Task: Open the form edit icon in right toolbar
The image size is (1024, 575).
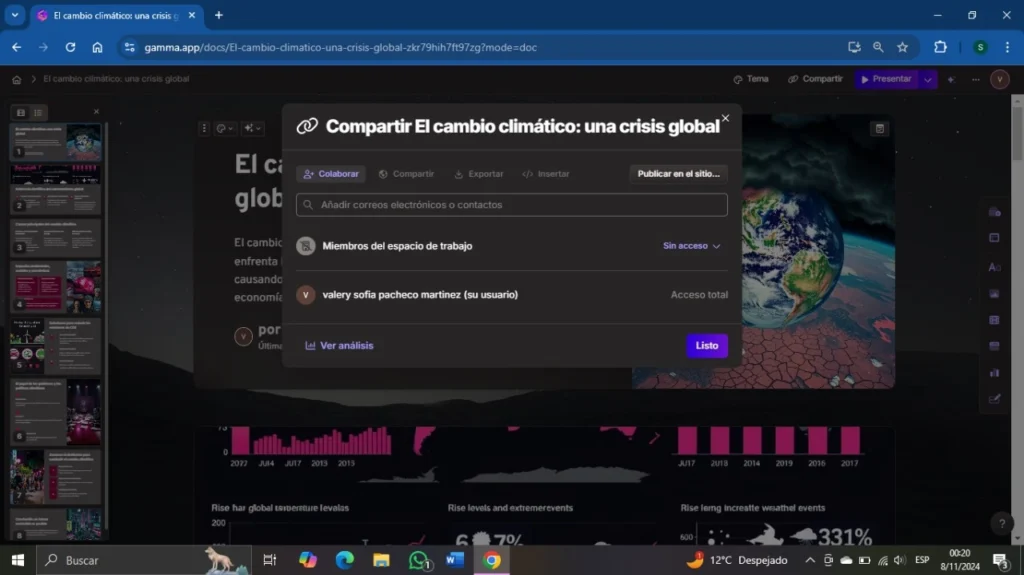Action: (x=995, y=399)
